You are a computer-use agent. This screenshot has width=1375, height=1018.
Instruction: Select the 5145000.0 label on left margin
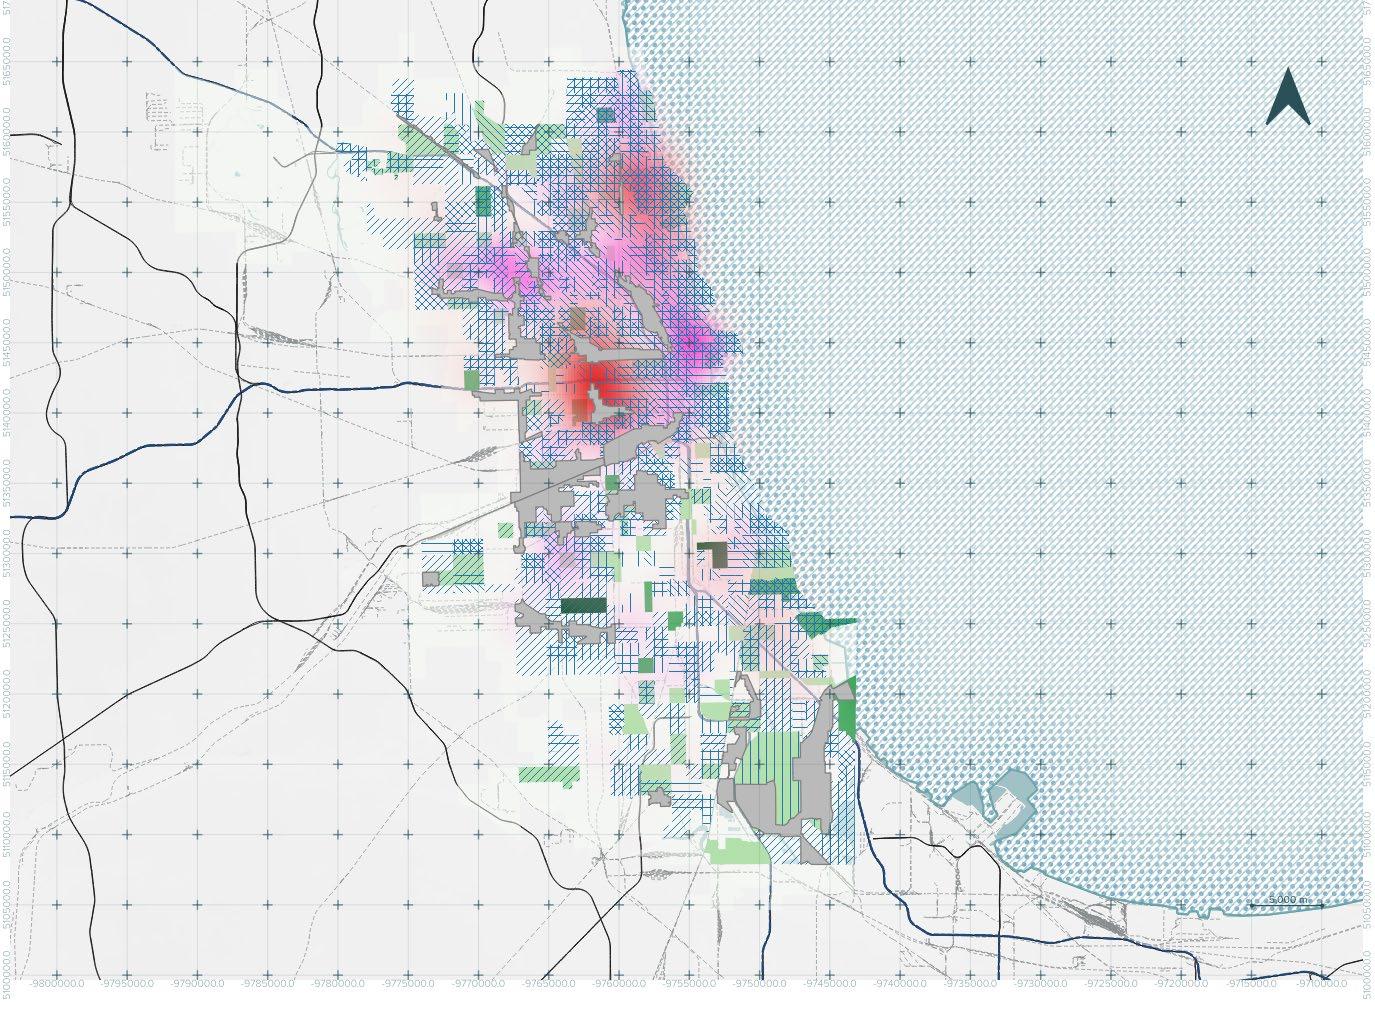[9, 341]
